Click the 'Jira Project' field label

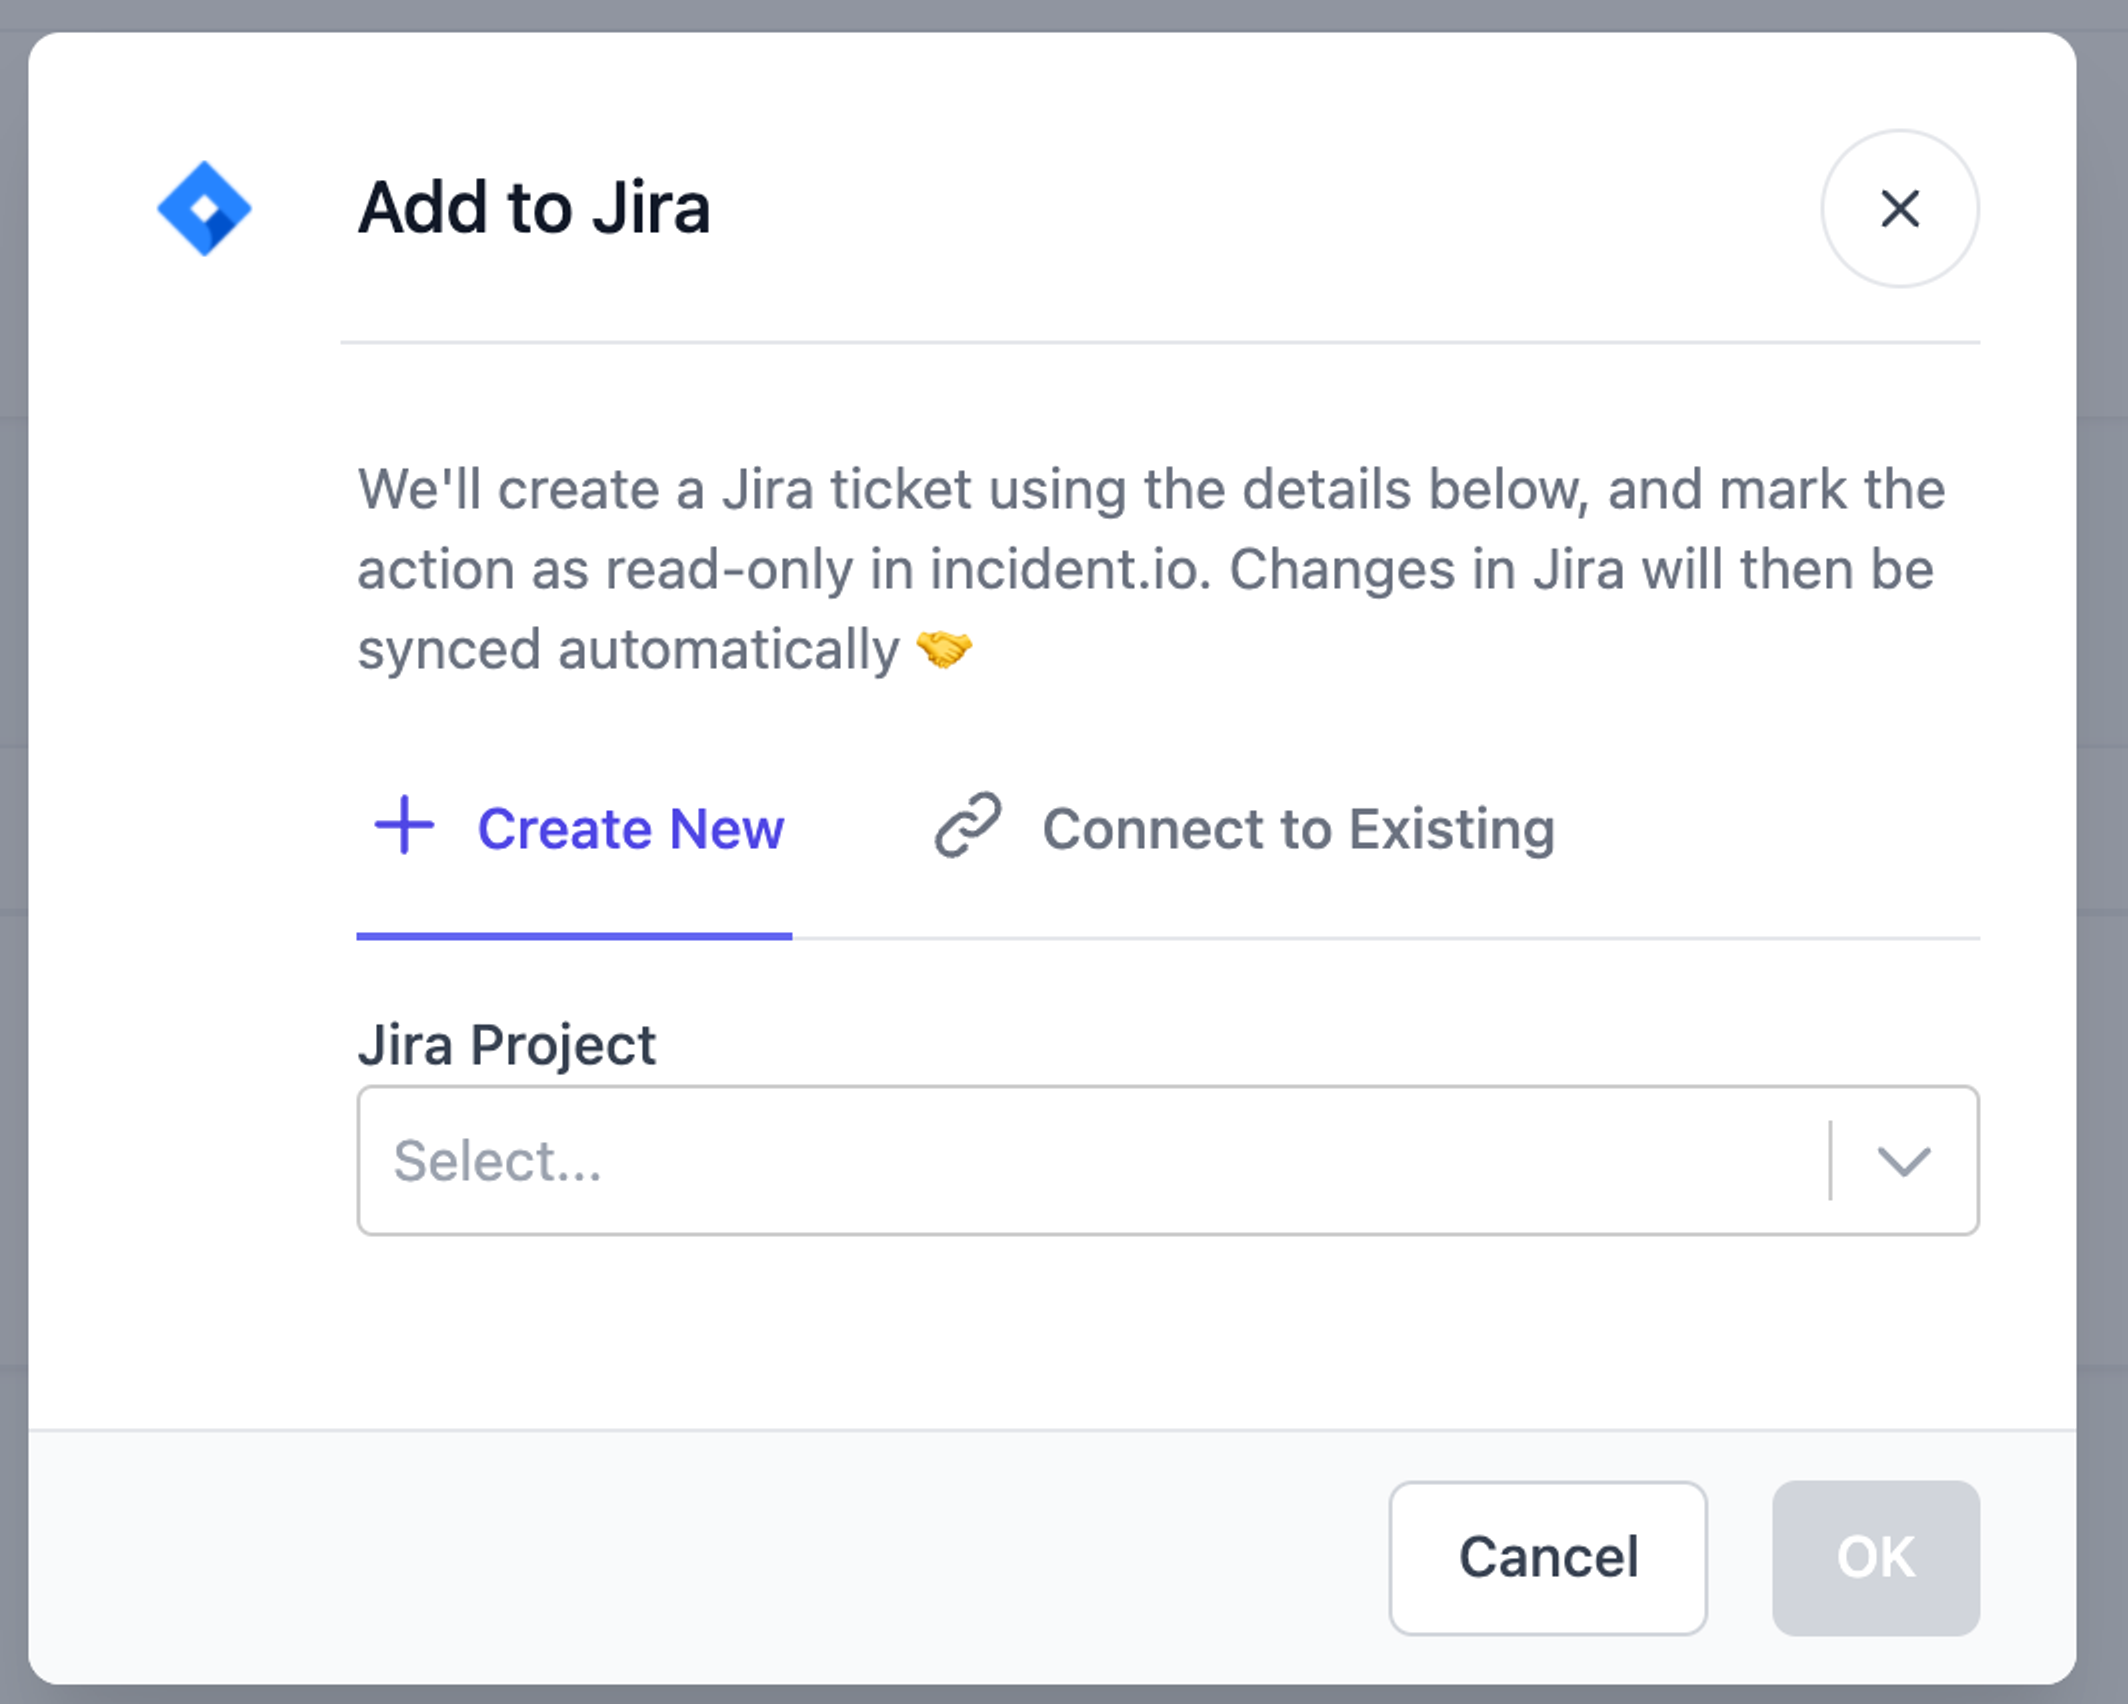coord(507,1045)
